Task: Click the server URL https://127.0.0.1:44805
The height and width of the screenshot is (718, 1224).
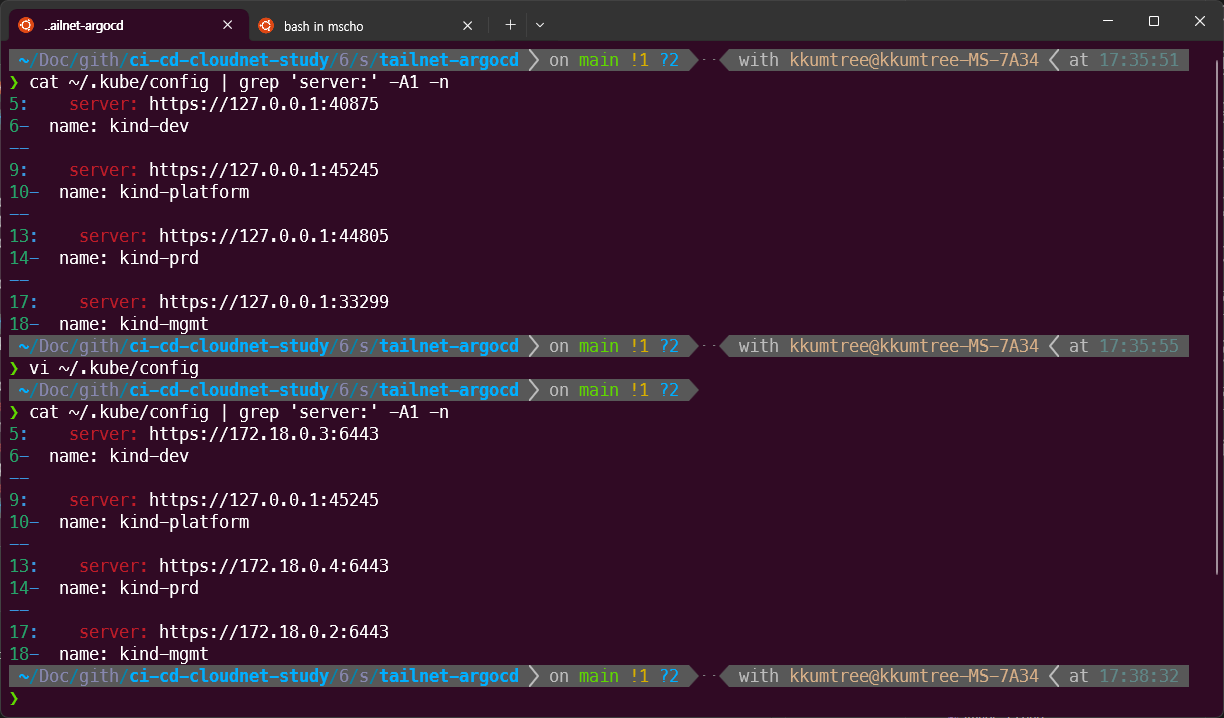Action: (x=274, y=236)
